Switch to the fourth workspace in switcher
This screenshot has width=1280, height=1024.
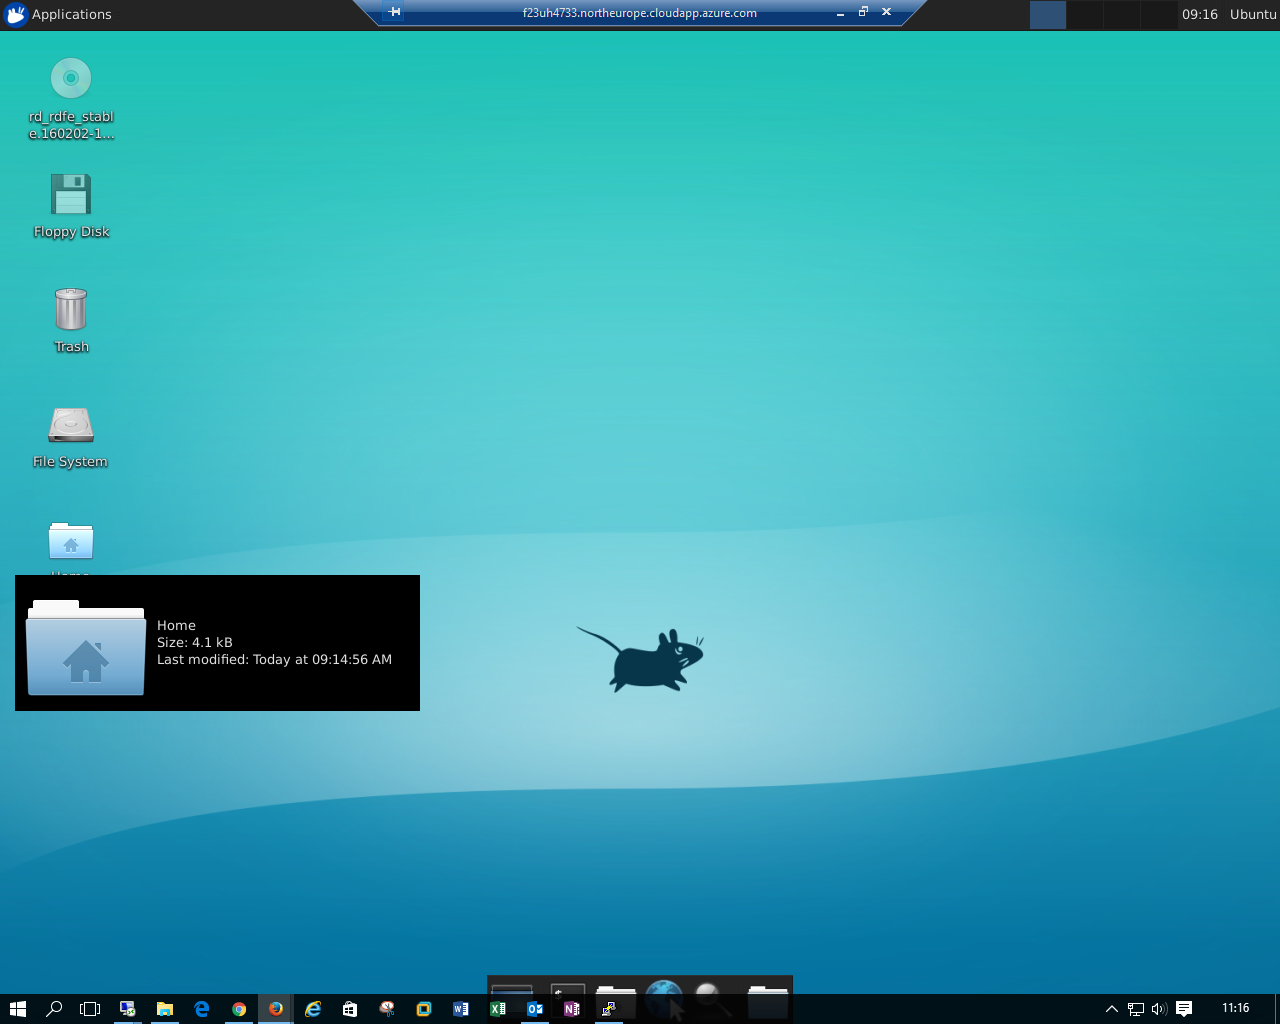pyautogui.click(x=1158, y=14)
